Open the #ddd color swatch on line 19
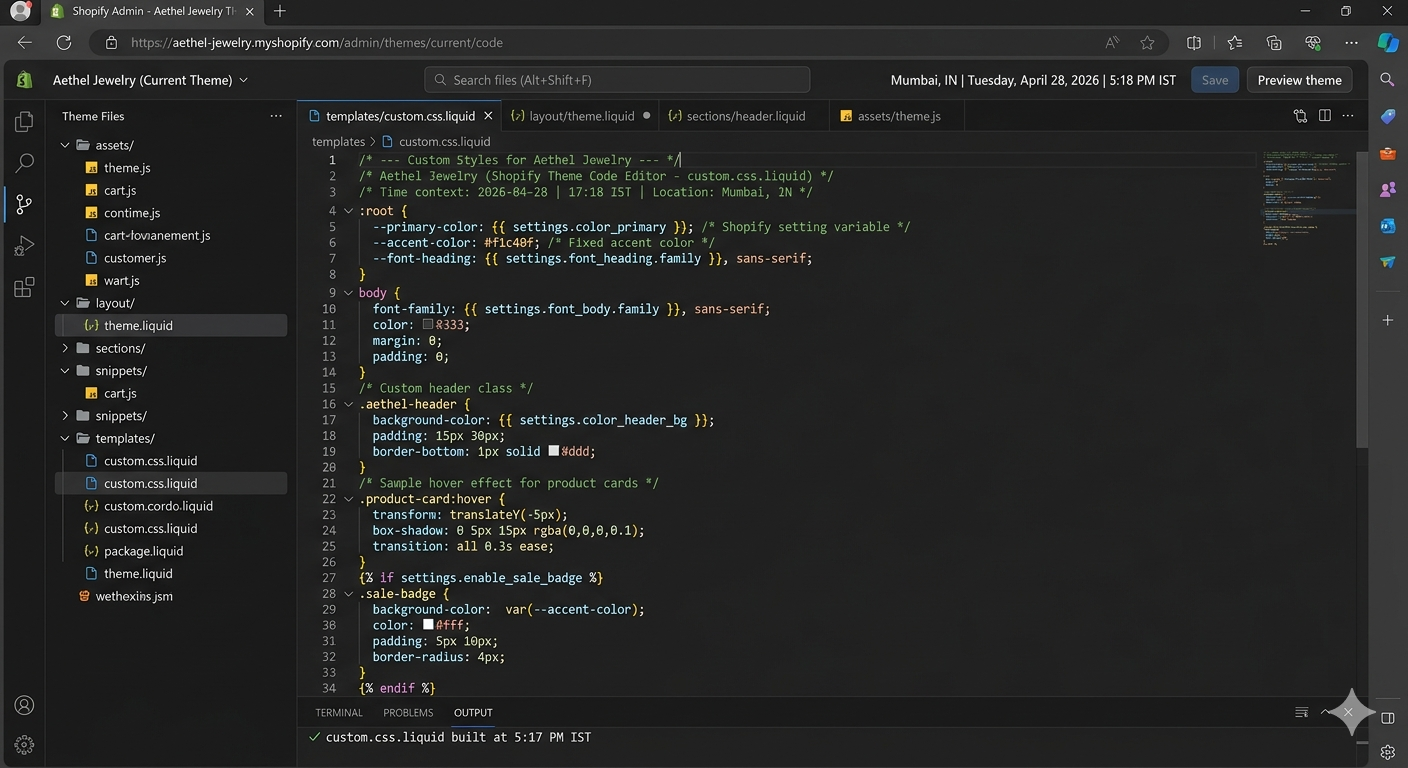Screen dimensions: 1408x768 click(553, 452)
